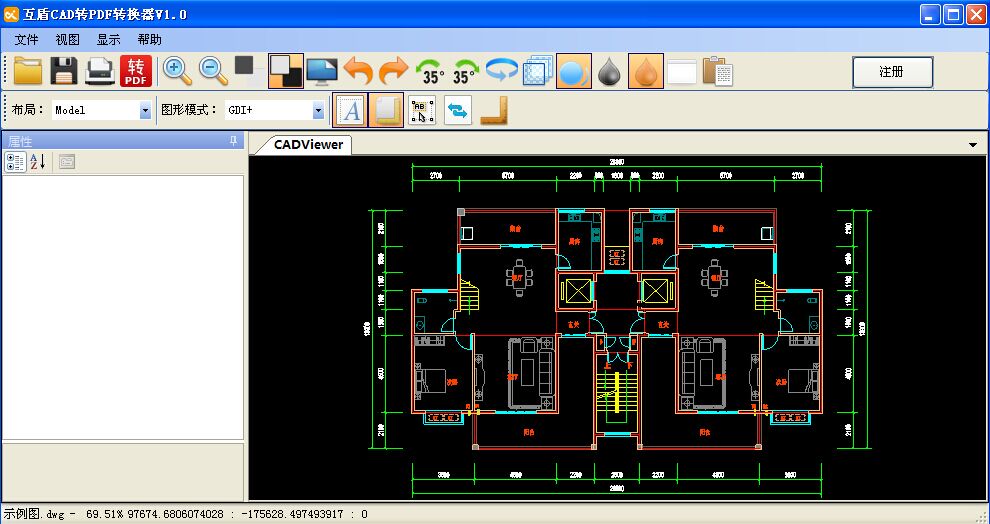Zoom in with the plus magnifier
The width and height of the screenshot is (990, 524).
(177, 71)
